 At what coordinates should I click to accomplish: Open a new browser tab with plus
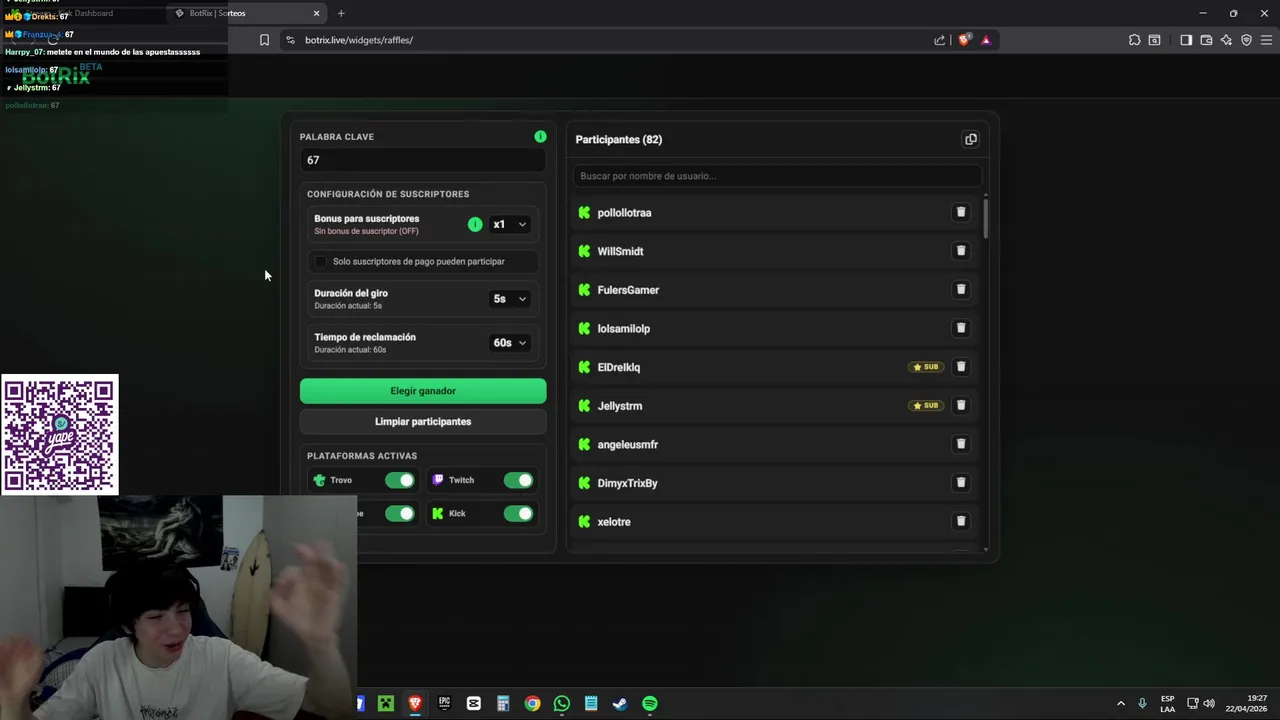(x=341, y=13)
